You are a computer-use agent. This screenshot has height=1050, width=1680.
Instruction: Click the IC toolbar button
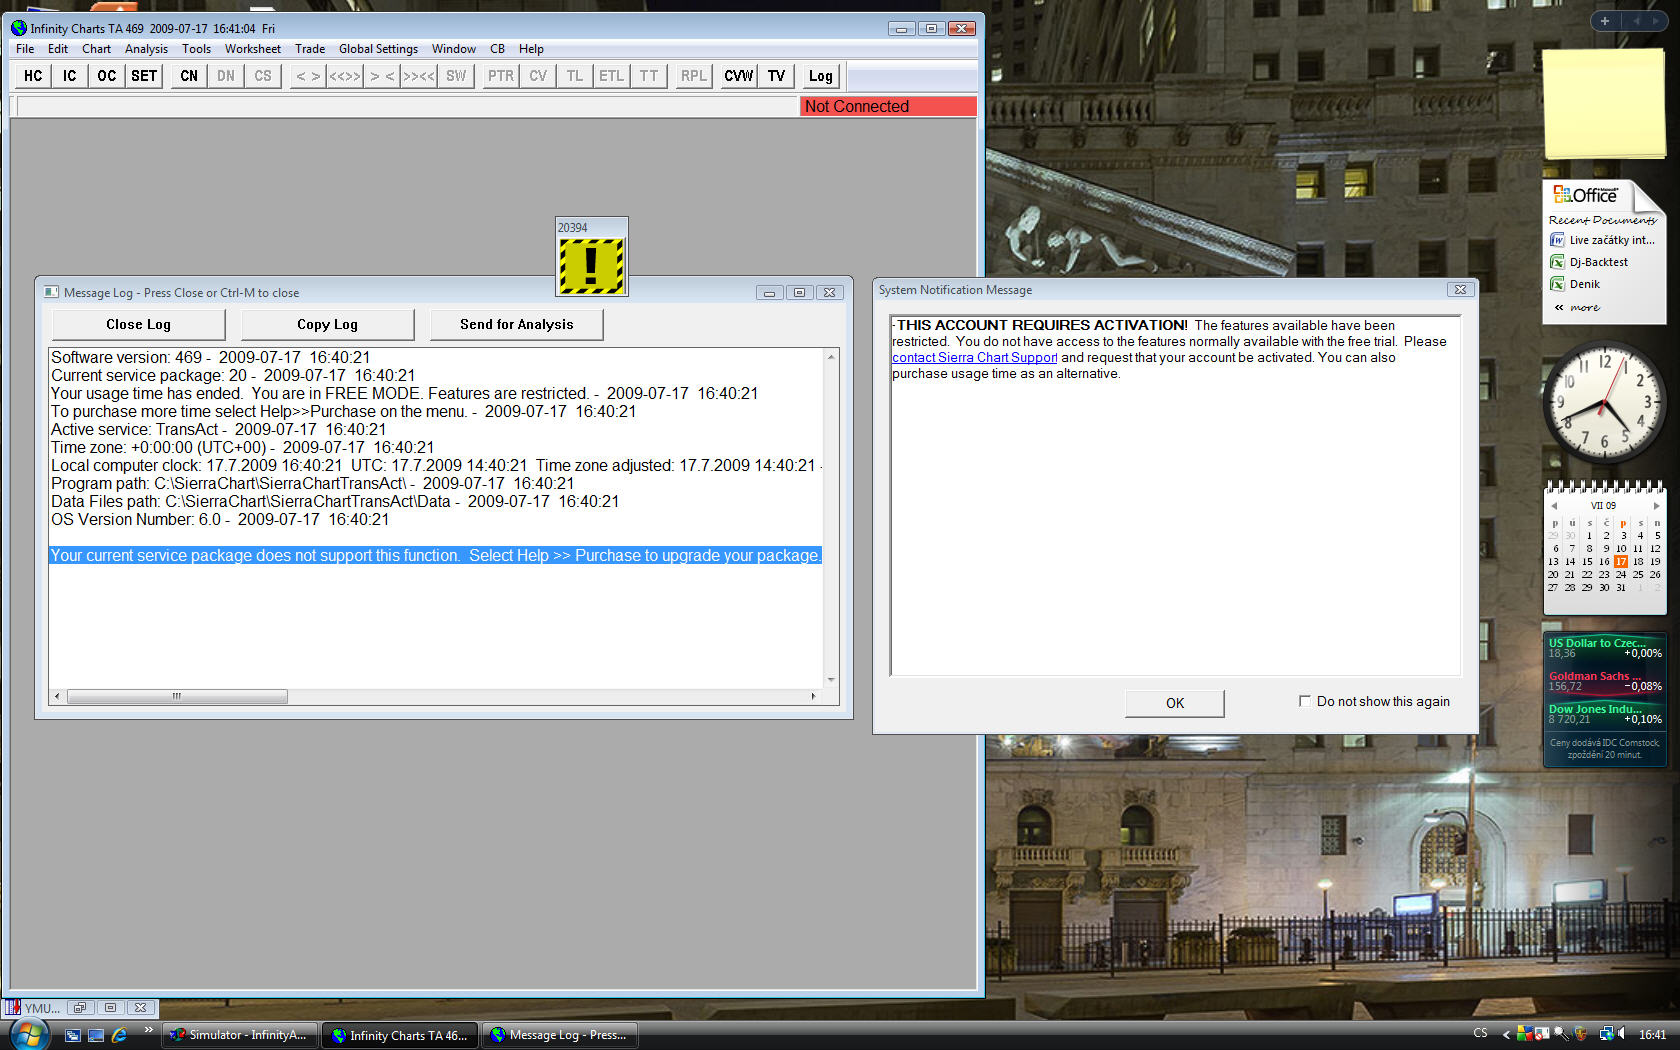pyautogui.click(x=69, y=76)
